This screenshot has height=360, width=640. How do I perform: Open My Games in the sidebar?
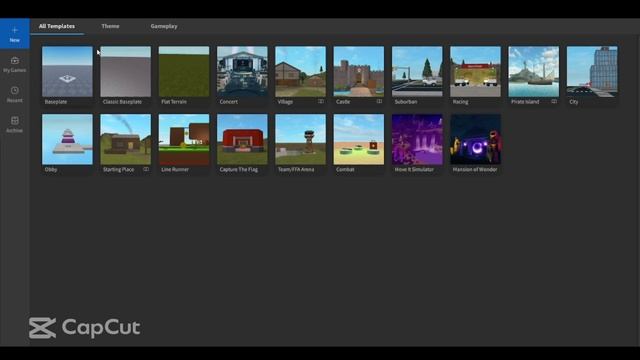(15, 64)
